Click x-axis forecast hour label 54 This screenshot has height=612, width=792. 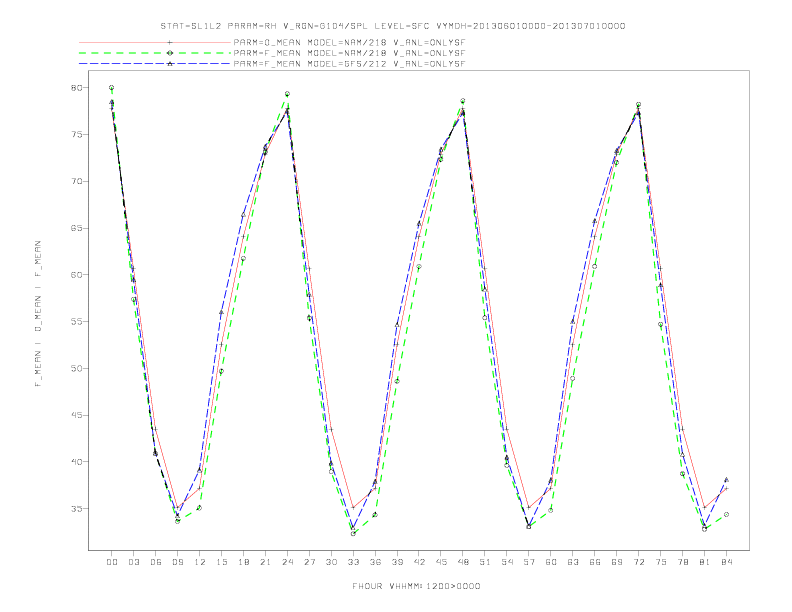pyautogui.click(x=507, y=562)
